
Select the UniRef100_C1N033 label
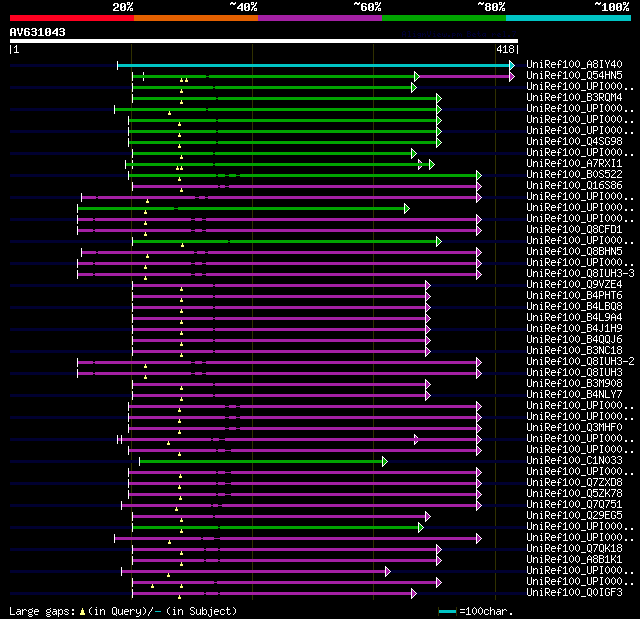coord(574,461)
